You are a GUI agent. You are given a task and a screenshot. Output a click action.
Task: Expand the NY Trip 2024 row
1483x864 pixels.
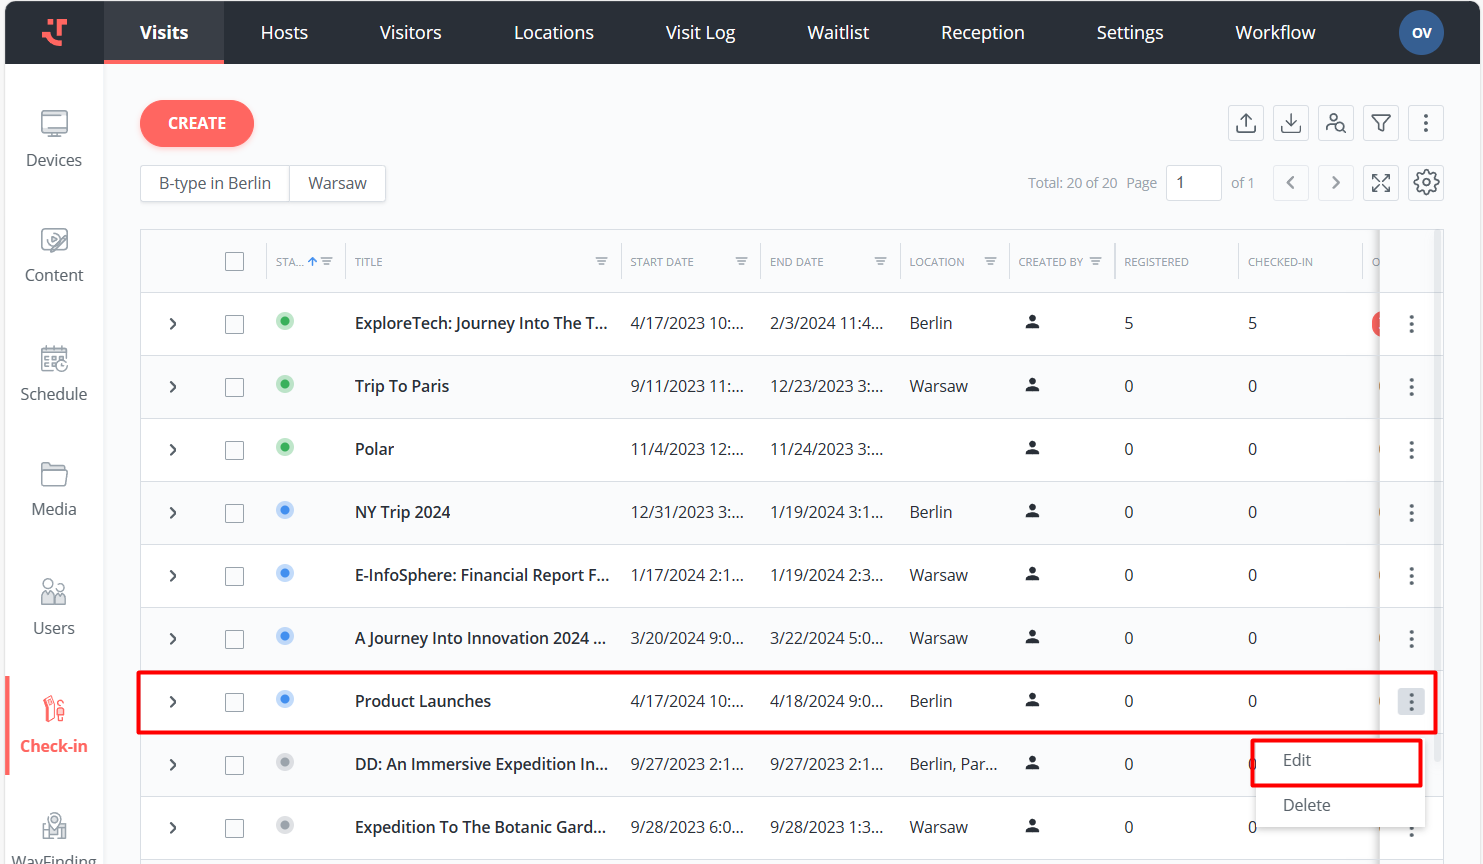(x=173, y=513)
